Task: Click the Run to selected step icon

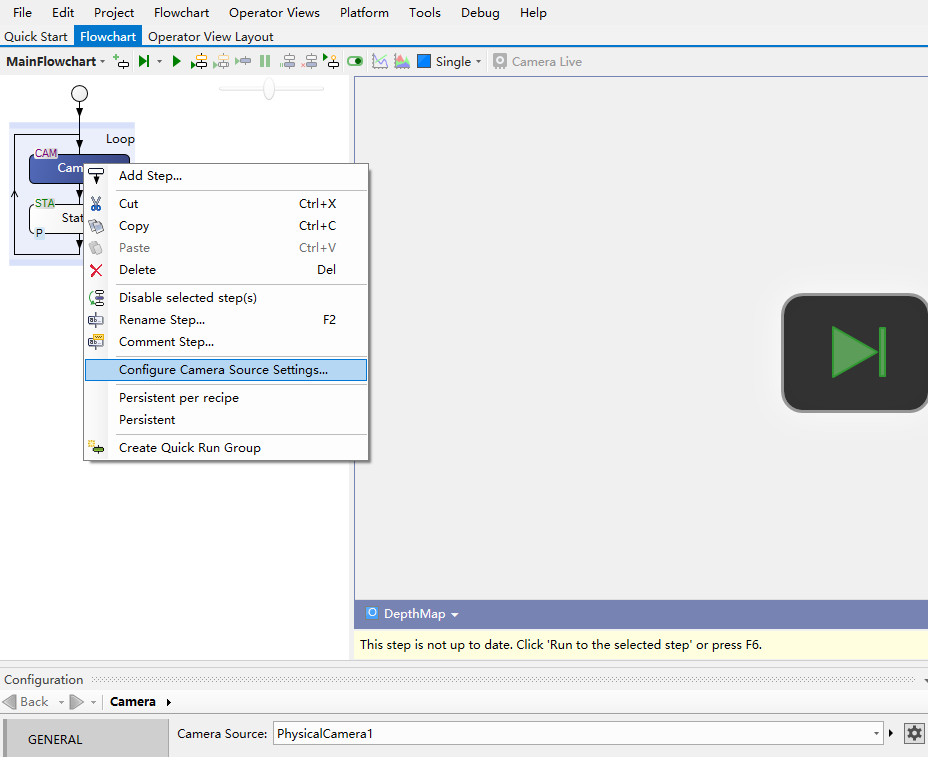Action: (x=144, y=62)
